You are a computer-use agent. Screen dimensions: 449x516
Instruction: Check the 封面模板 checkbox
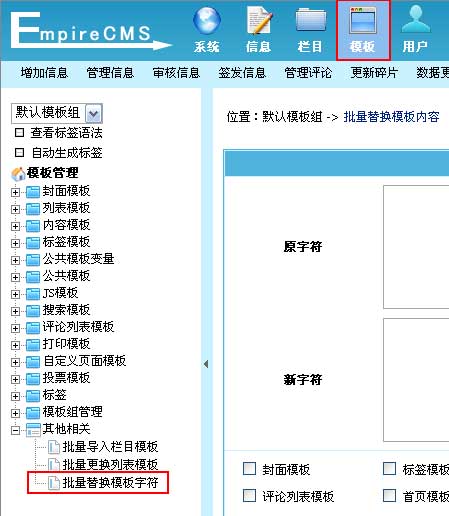[x=250, y=468]
